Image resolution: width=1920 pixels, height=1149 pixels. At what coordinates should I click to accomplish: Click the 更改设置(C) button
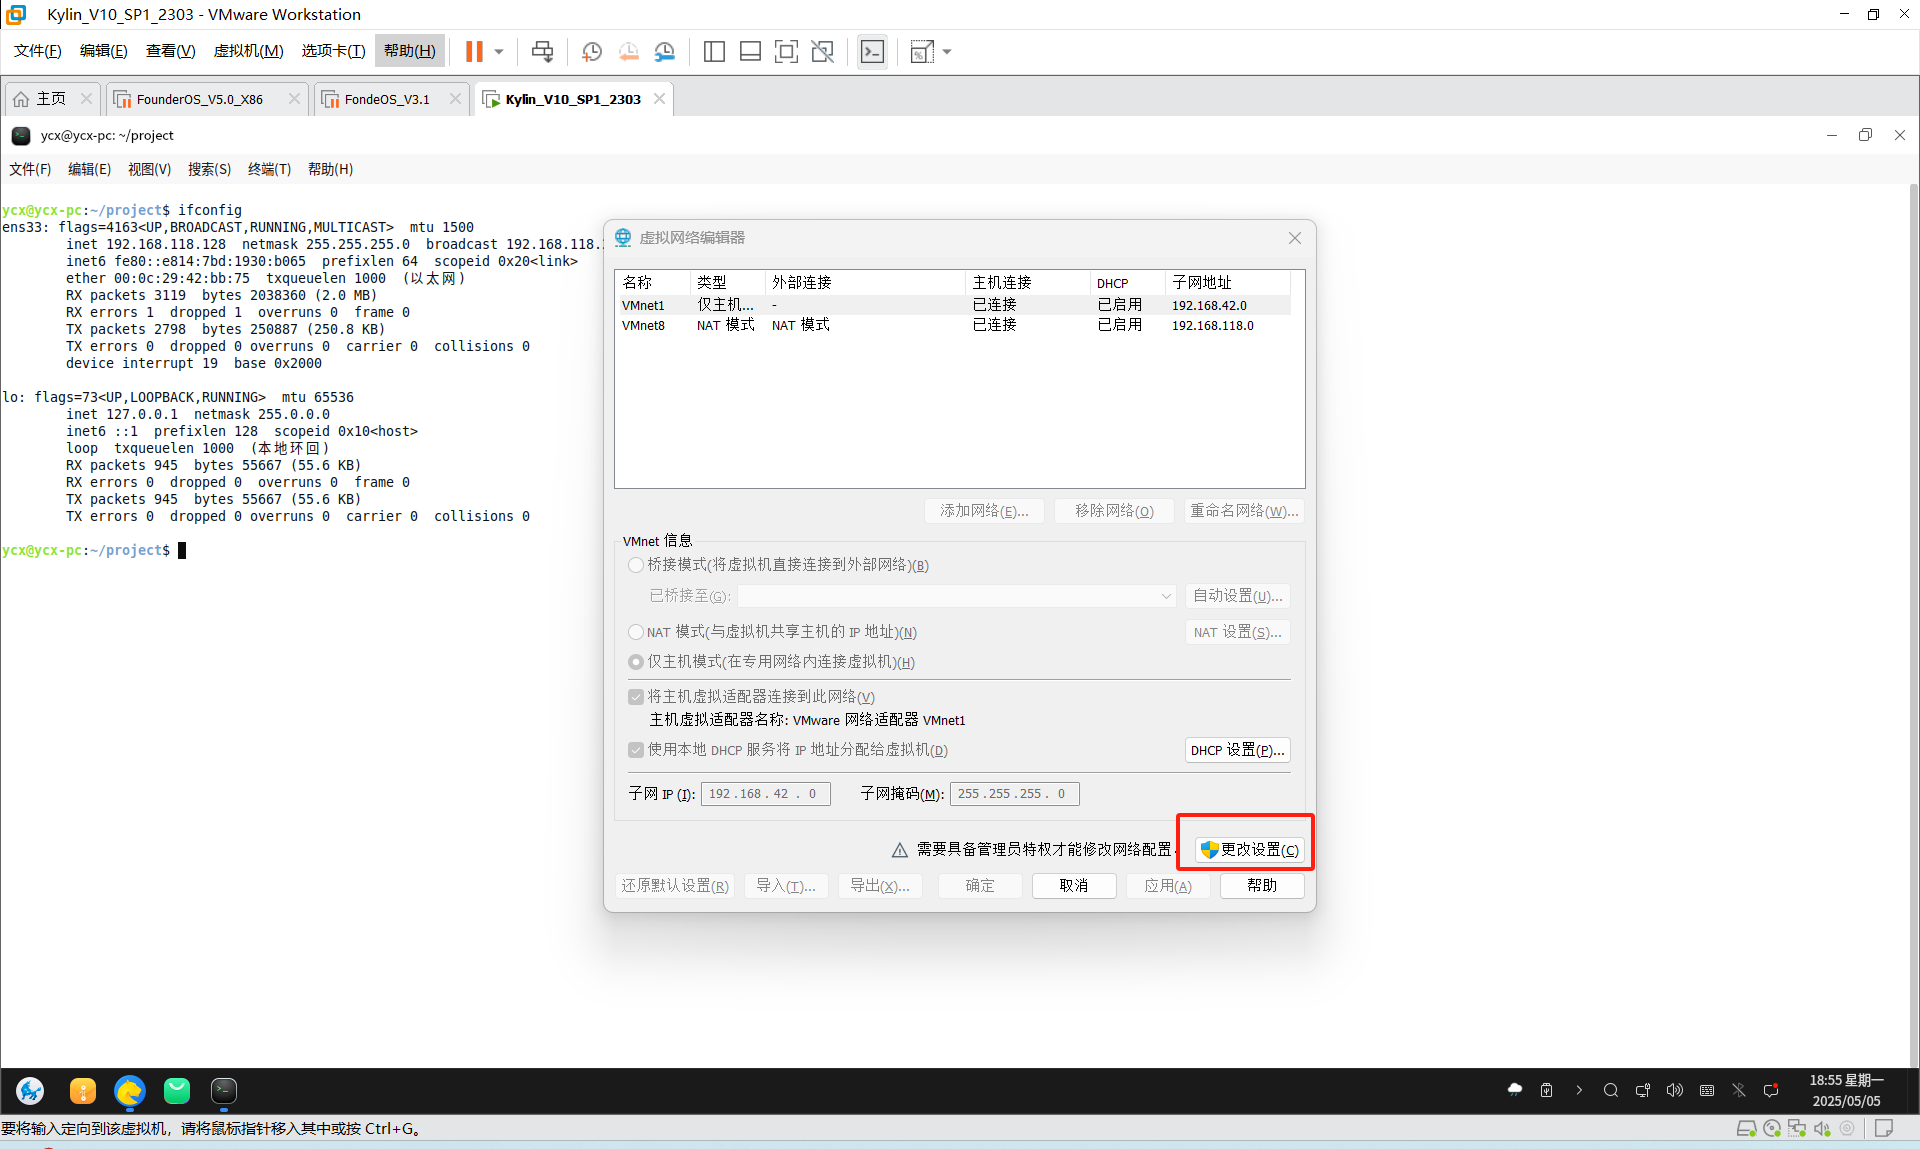pyautogui.click(x=1250, y=849)
